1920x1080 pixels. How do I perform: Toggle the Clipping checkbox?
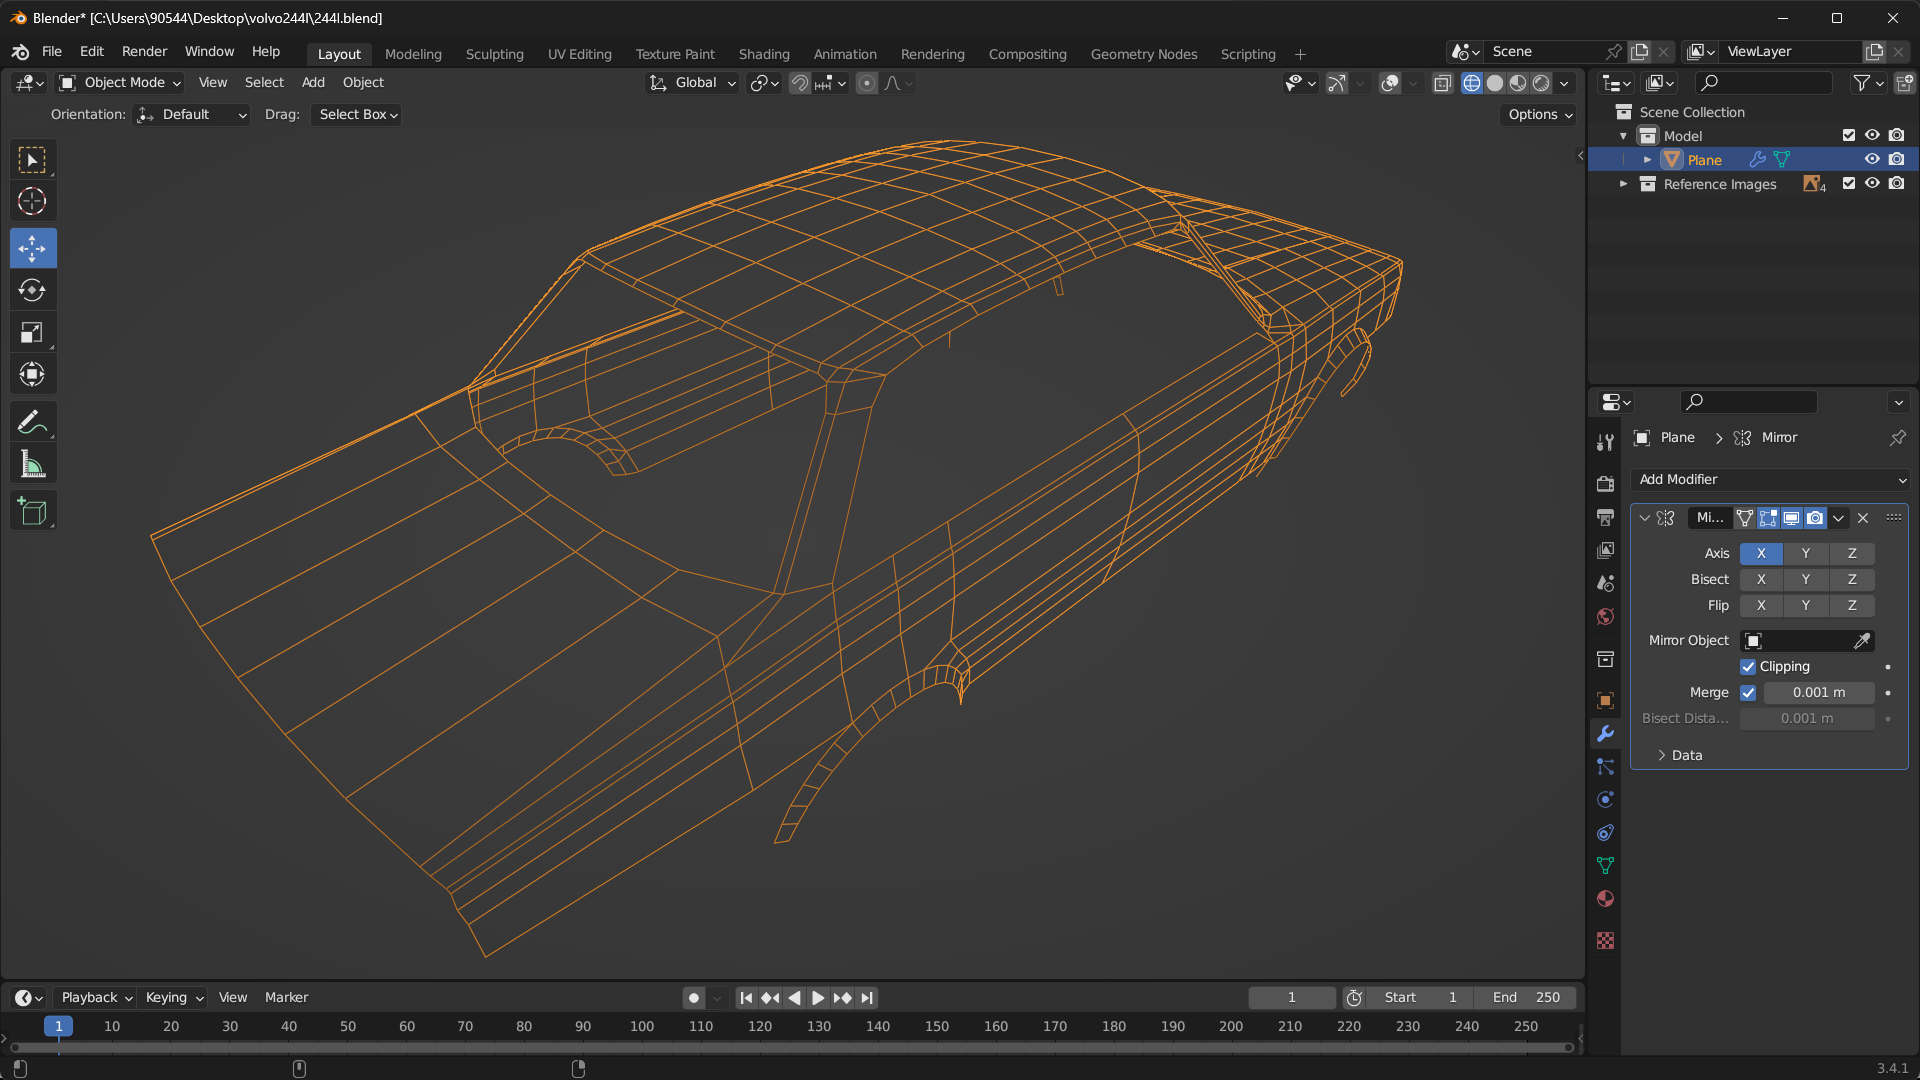(x=1748, y=667)
